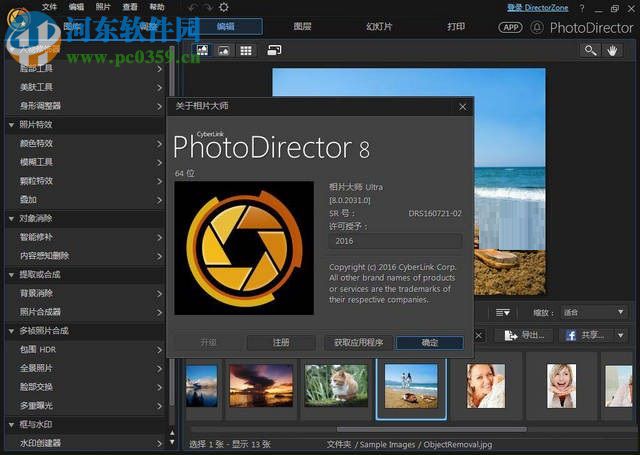Switch to grid thumbnail view icon
This screenshot has height=455, width=640.
coord(246,50)
